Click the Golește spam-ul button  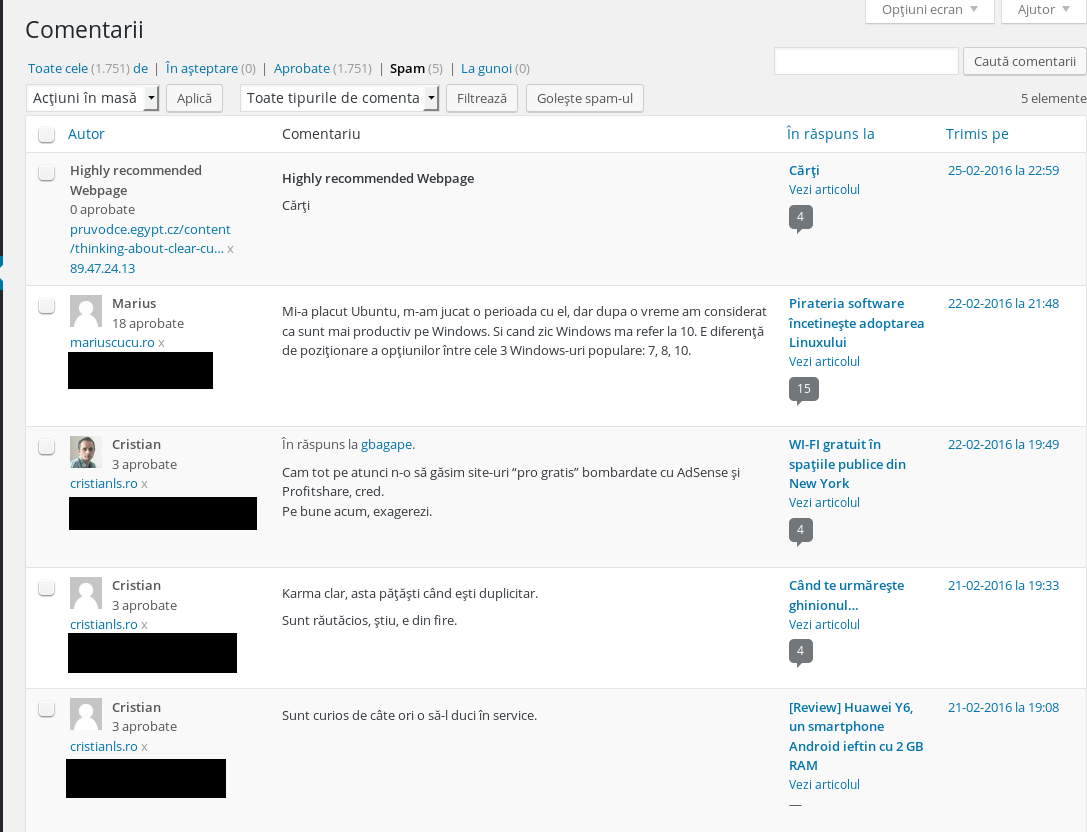click(584, 98)
